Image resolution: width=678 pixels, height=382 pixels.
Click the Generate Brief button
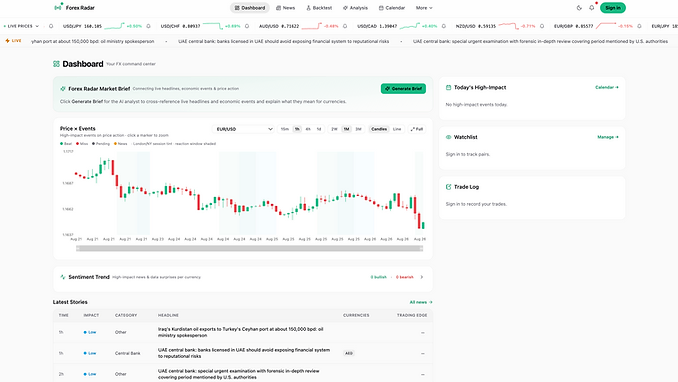403,88
